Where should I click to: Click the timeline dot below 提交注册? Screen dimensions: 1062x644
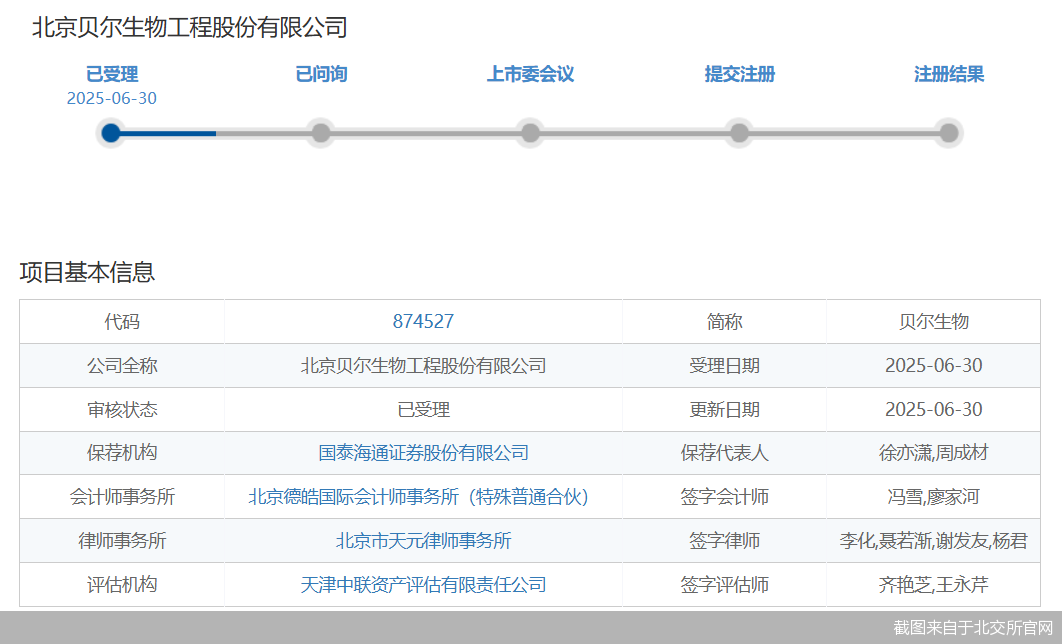click(x=739, y=133)
